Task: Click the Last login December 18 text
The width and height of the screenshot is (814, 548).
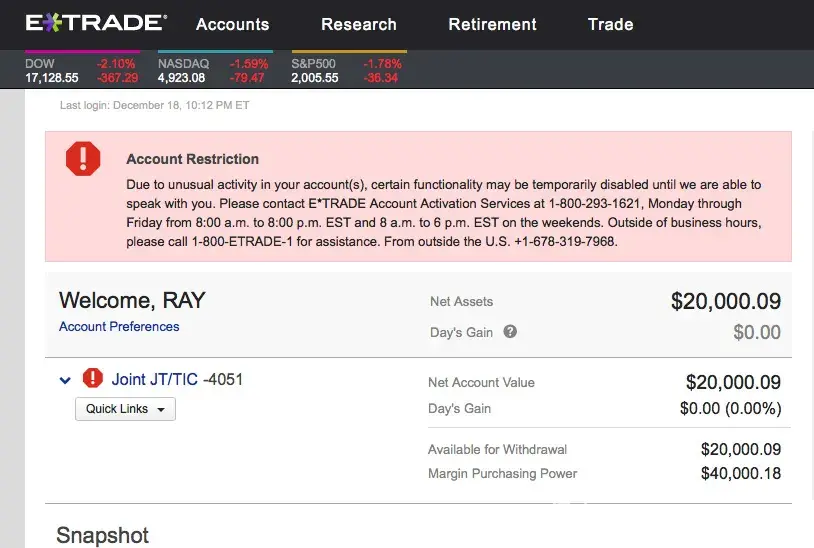Action: [x=155, y=105]
